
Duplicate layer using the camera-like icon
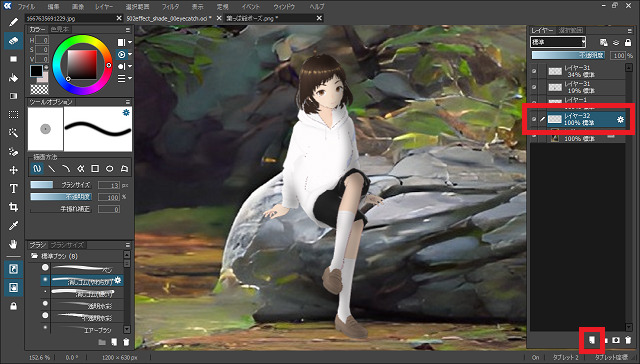point(616,340)
